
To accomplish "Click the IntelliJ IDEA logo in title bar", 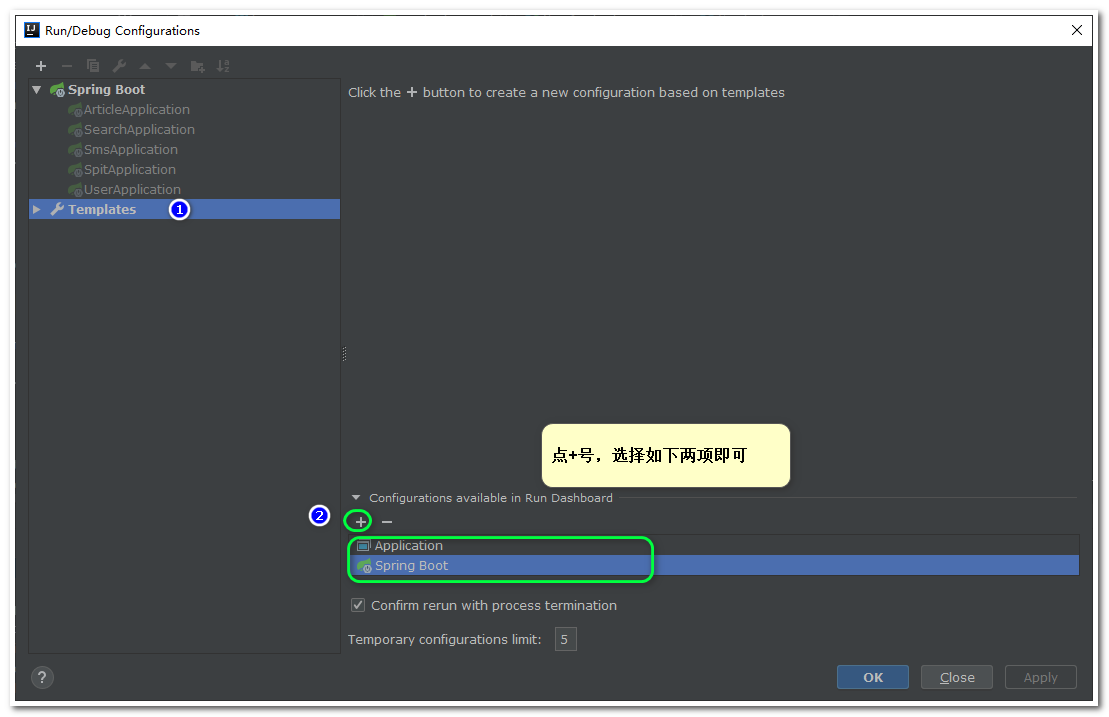I will click(32, 30).
